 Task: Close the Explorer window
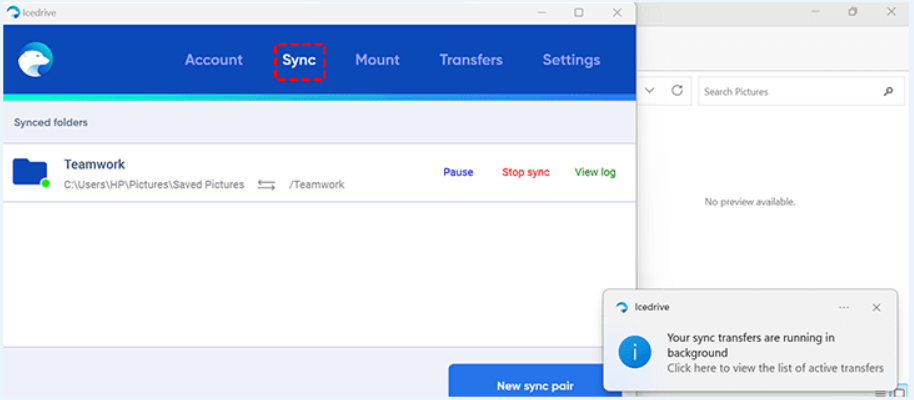coord(891,12)
